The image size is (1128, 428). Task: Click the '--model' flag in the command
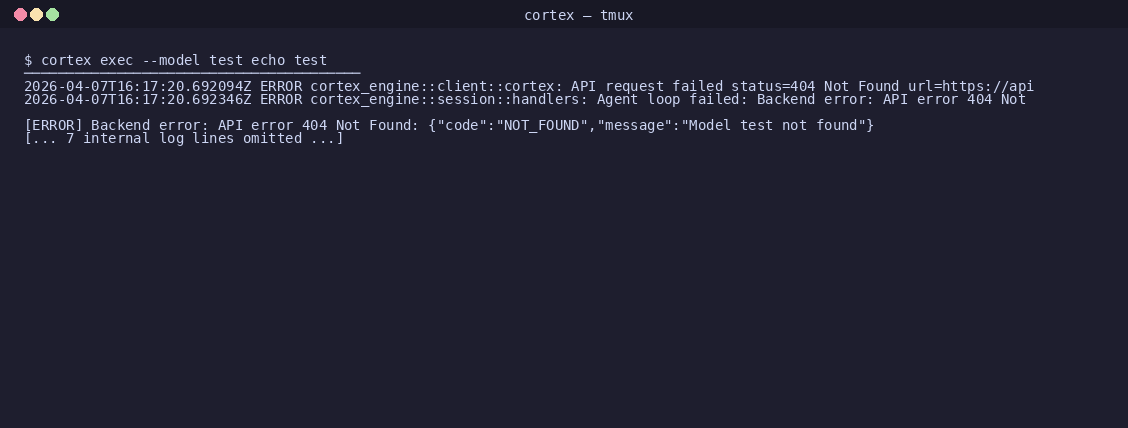[171, 60]
